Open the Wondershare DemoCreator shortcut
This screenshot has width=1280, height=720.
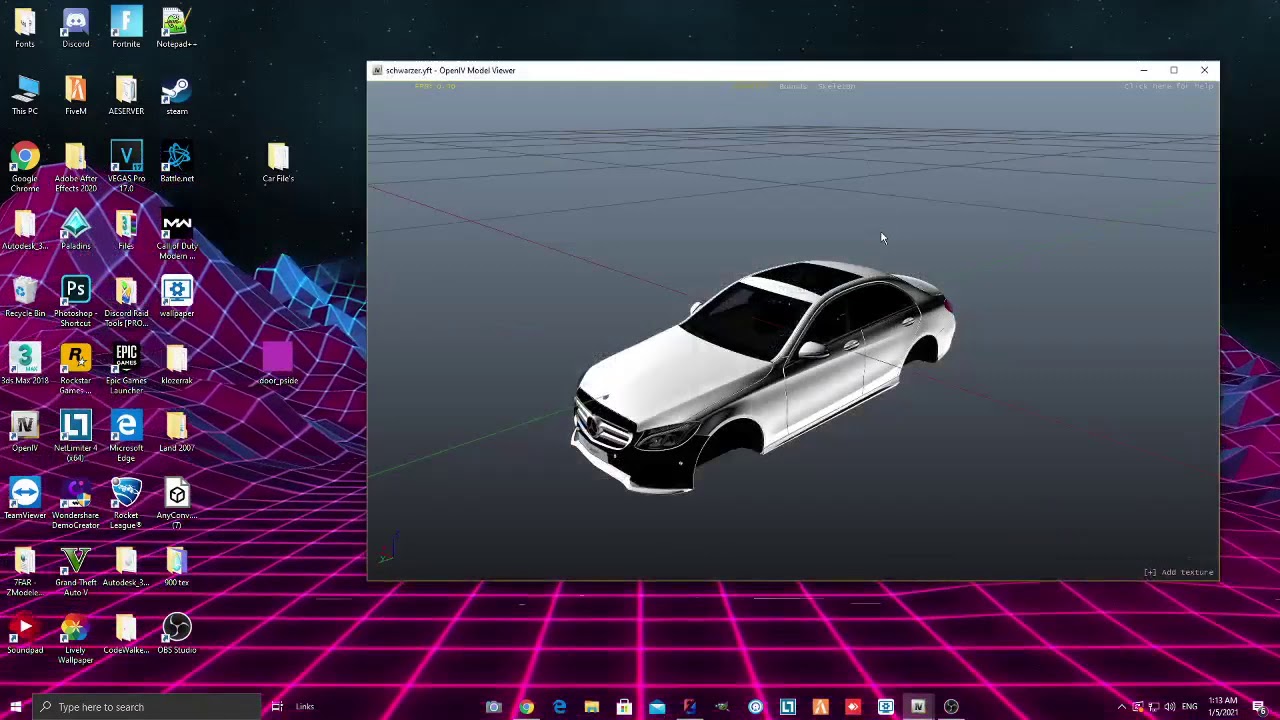coord(75,503)
